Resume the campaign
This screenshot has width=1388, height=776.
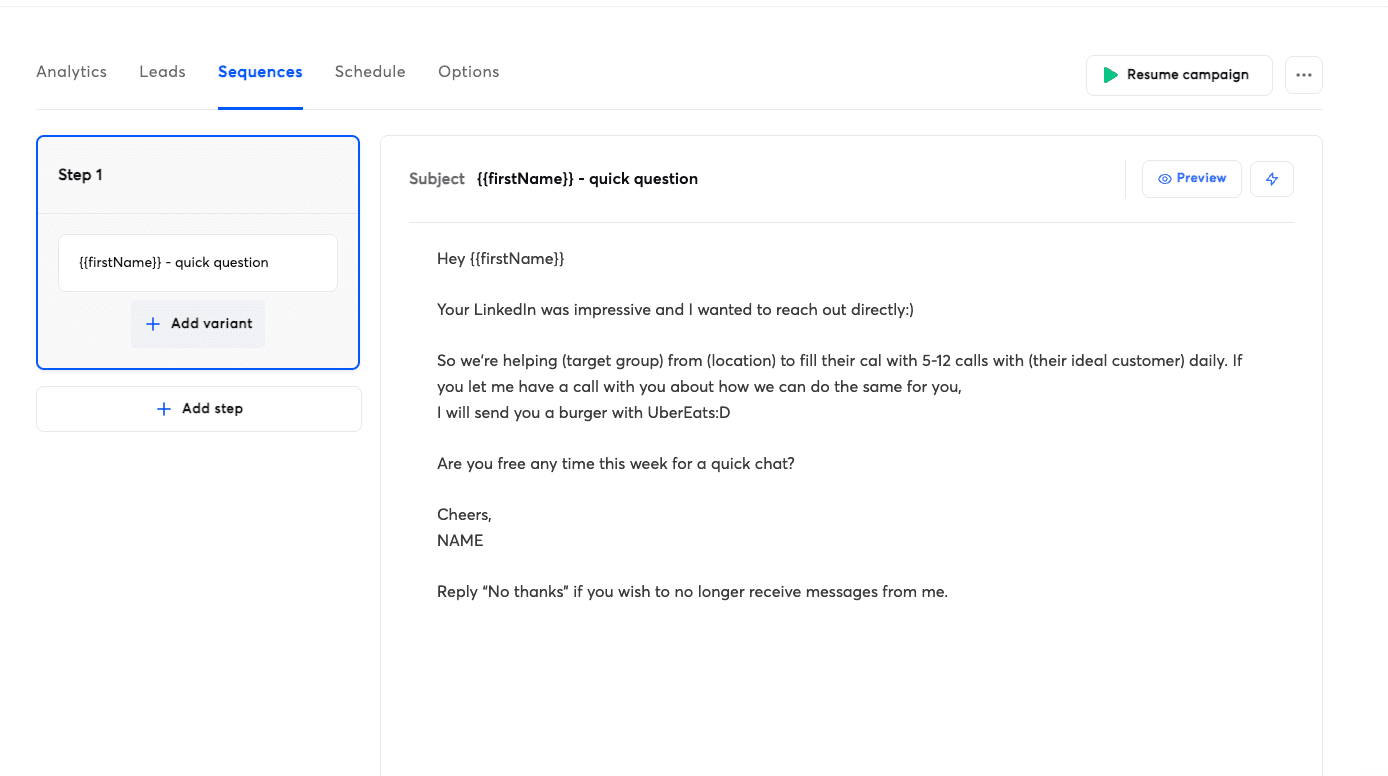[1179, 75]
